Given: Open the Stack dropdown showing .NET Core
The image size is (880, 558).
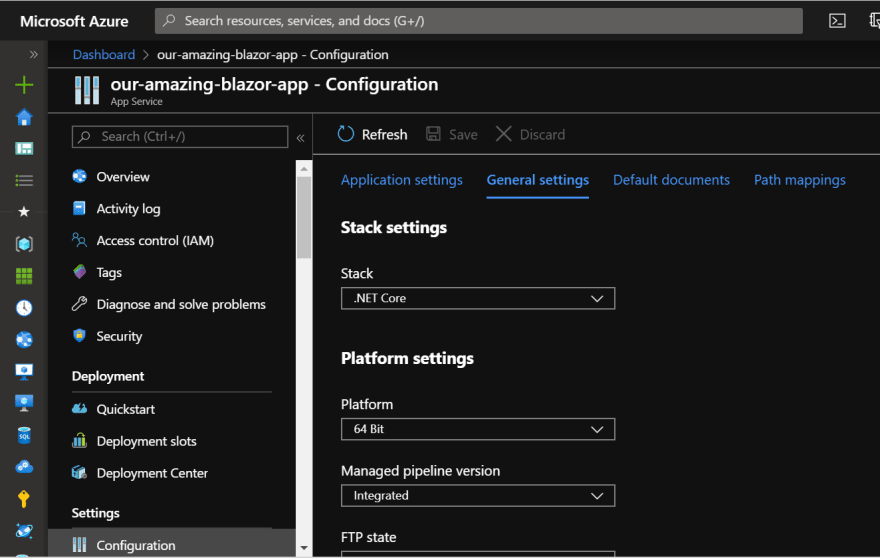Looking at the screenshot, I should [x=478, y=299].
